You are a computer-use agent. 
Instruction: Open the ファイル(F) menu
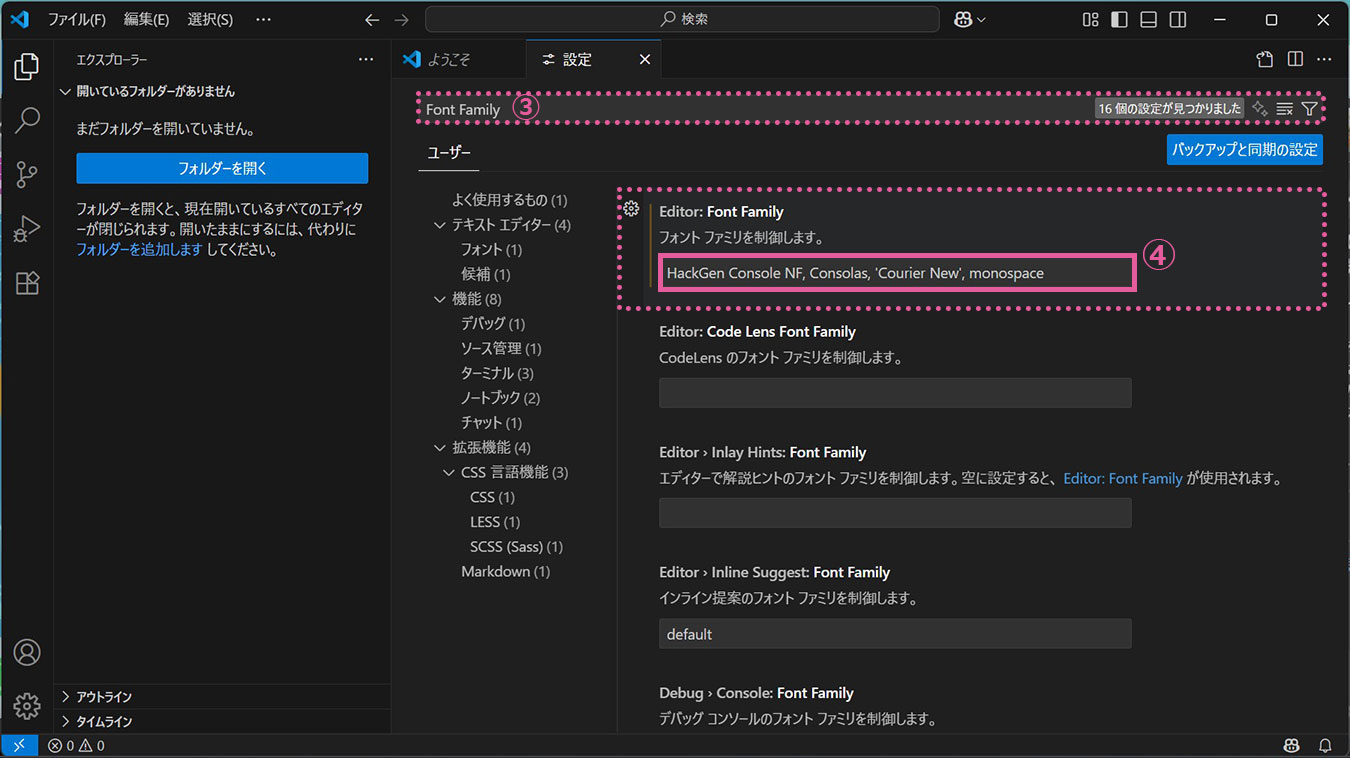click(77, 20)
